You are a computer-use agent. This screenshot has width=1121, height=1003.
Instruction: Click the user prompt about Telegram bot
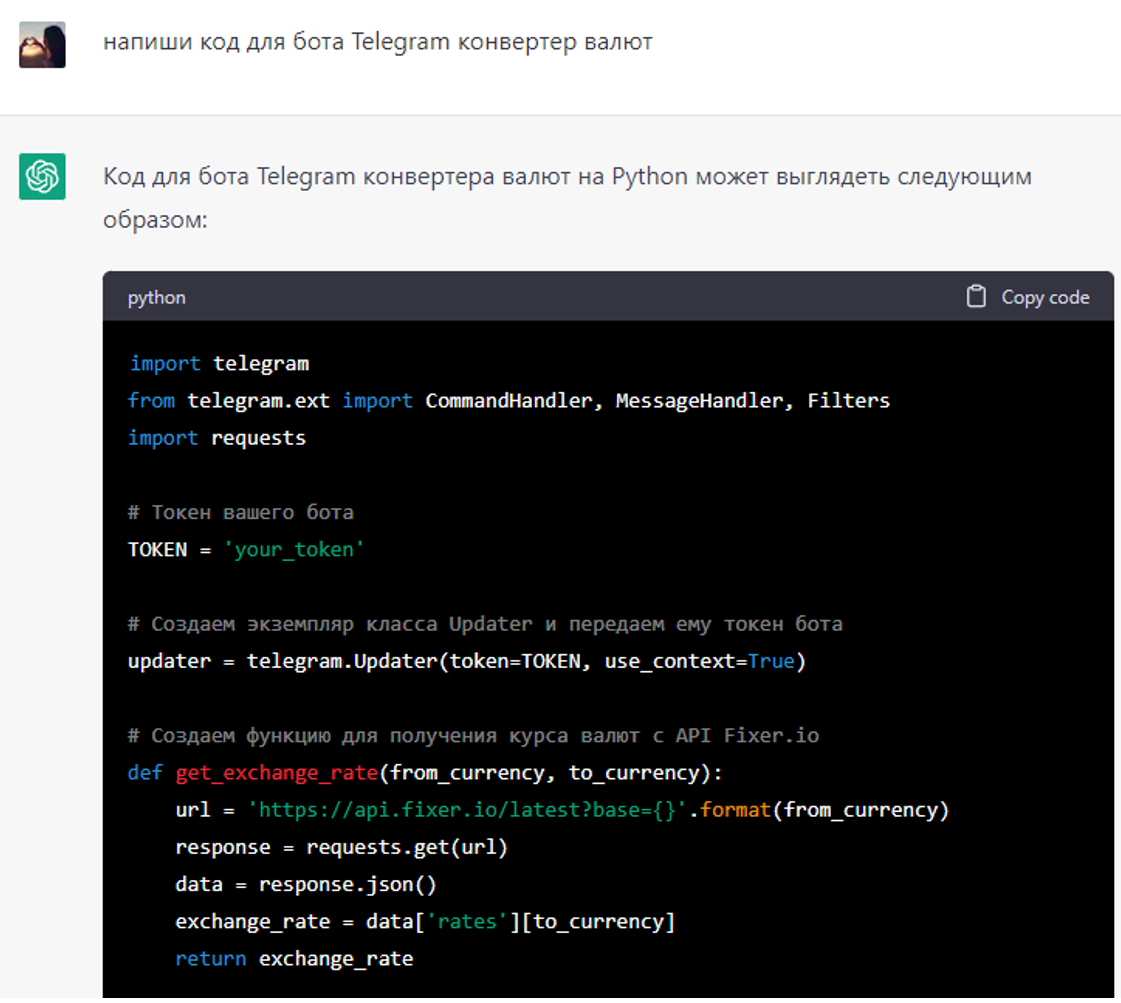(377, 42)
